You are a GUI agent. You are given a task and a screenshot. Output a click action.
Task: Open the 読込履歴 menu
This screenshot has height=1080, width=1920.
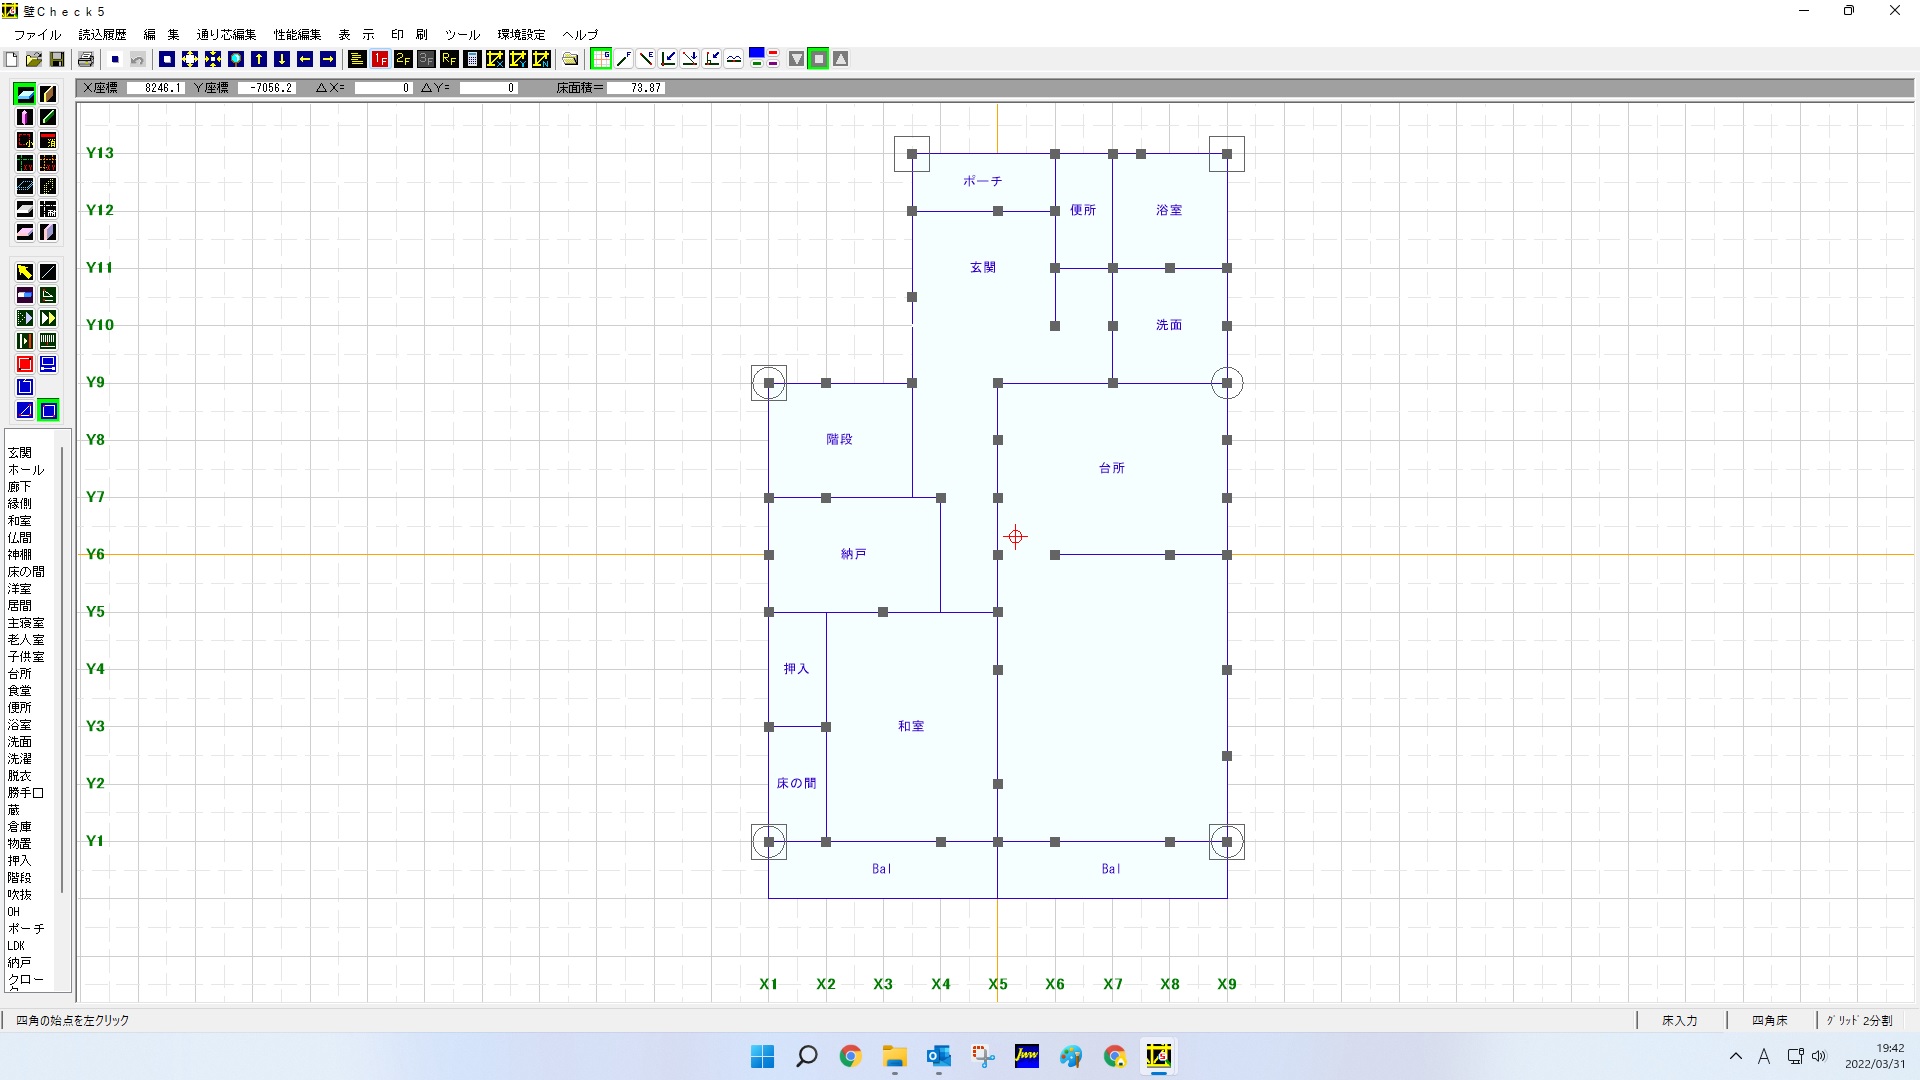(102, 34)
